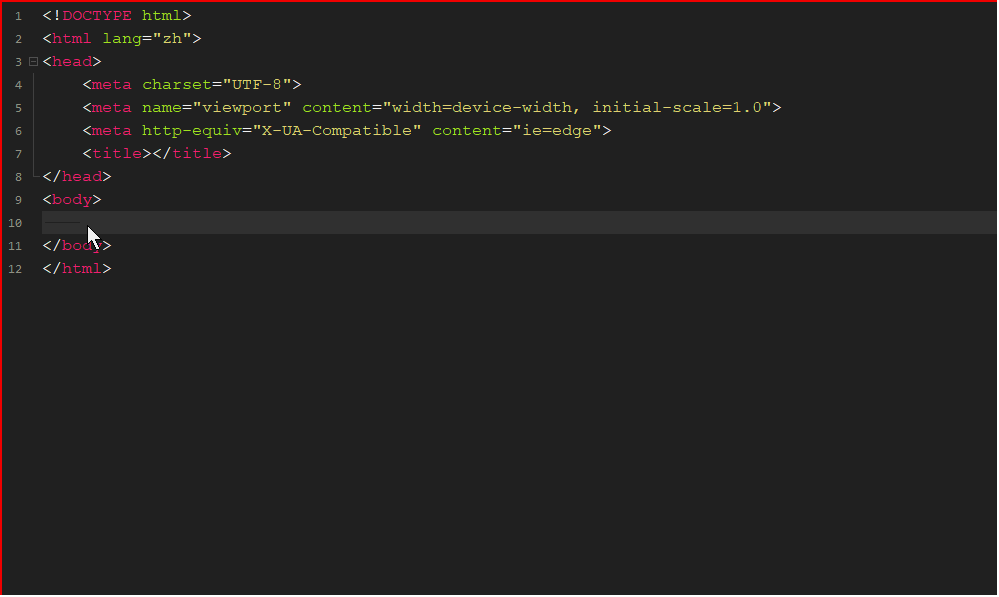Click the opening body tag
Viewport: 999px width, 597px height.
(72, 199)
